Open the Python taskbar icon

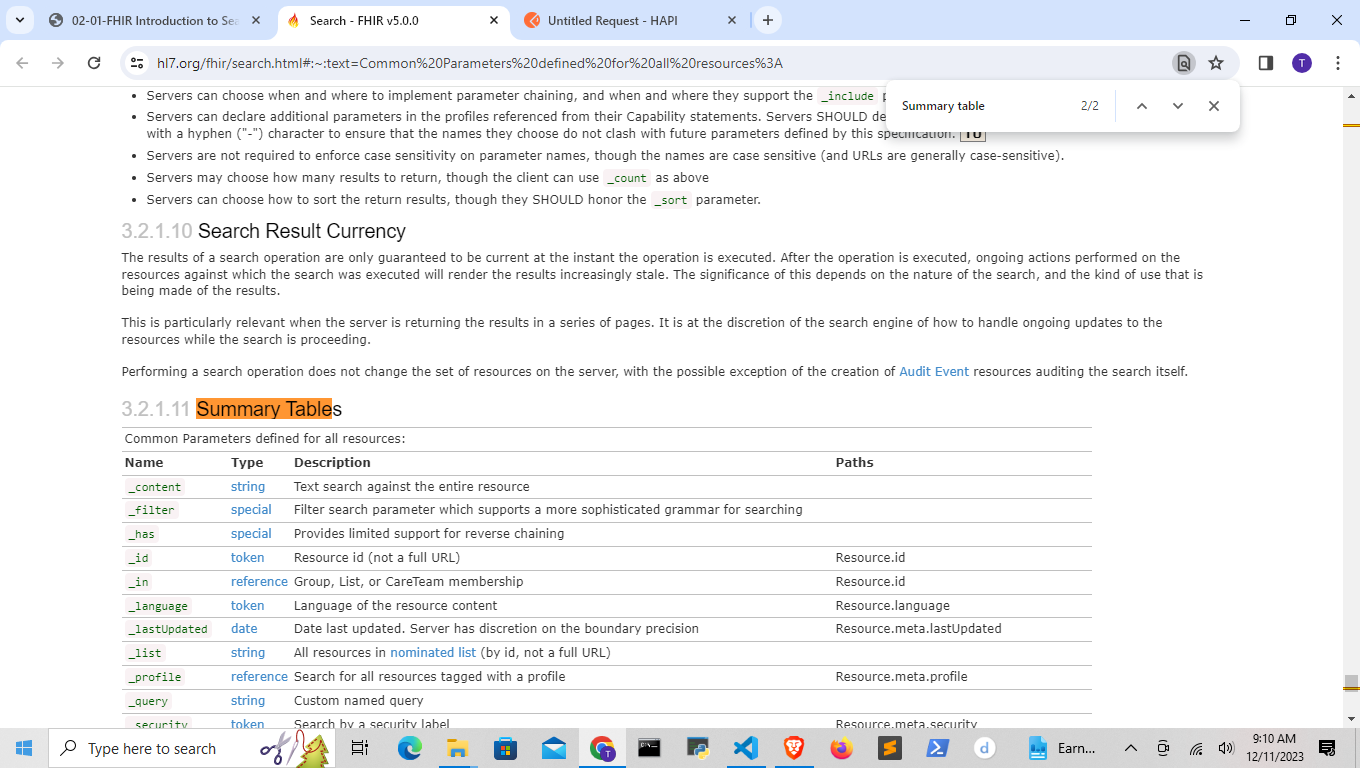pyautogui.click(x=698, y=748)
